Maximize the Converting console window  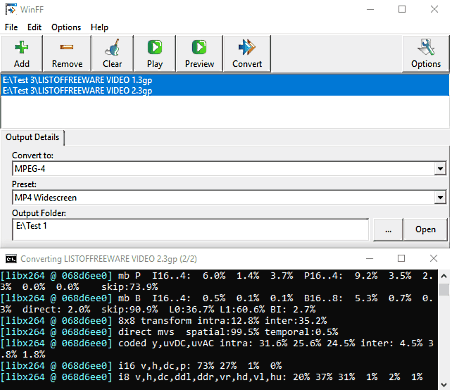coord(401,259)
